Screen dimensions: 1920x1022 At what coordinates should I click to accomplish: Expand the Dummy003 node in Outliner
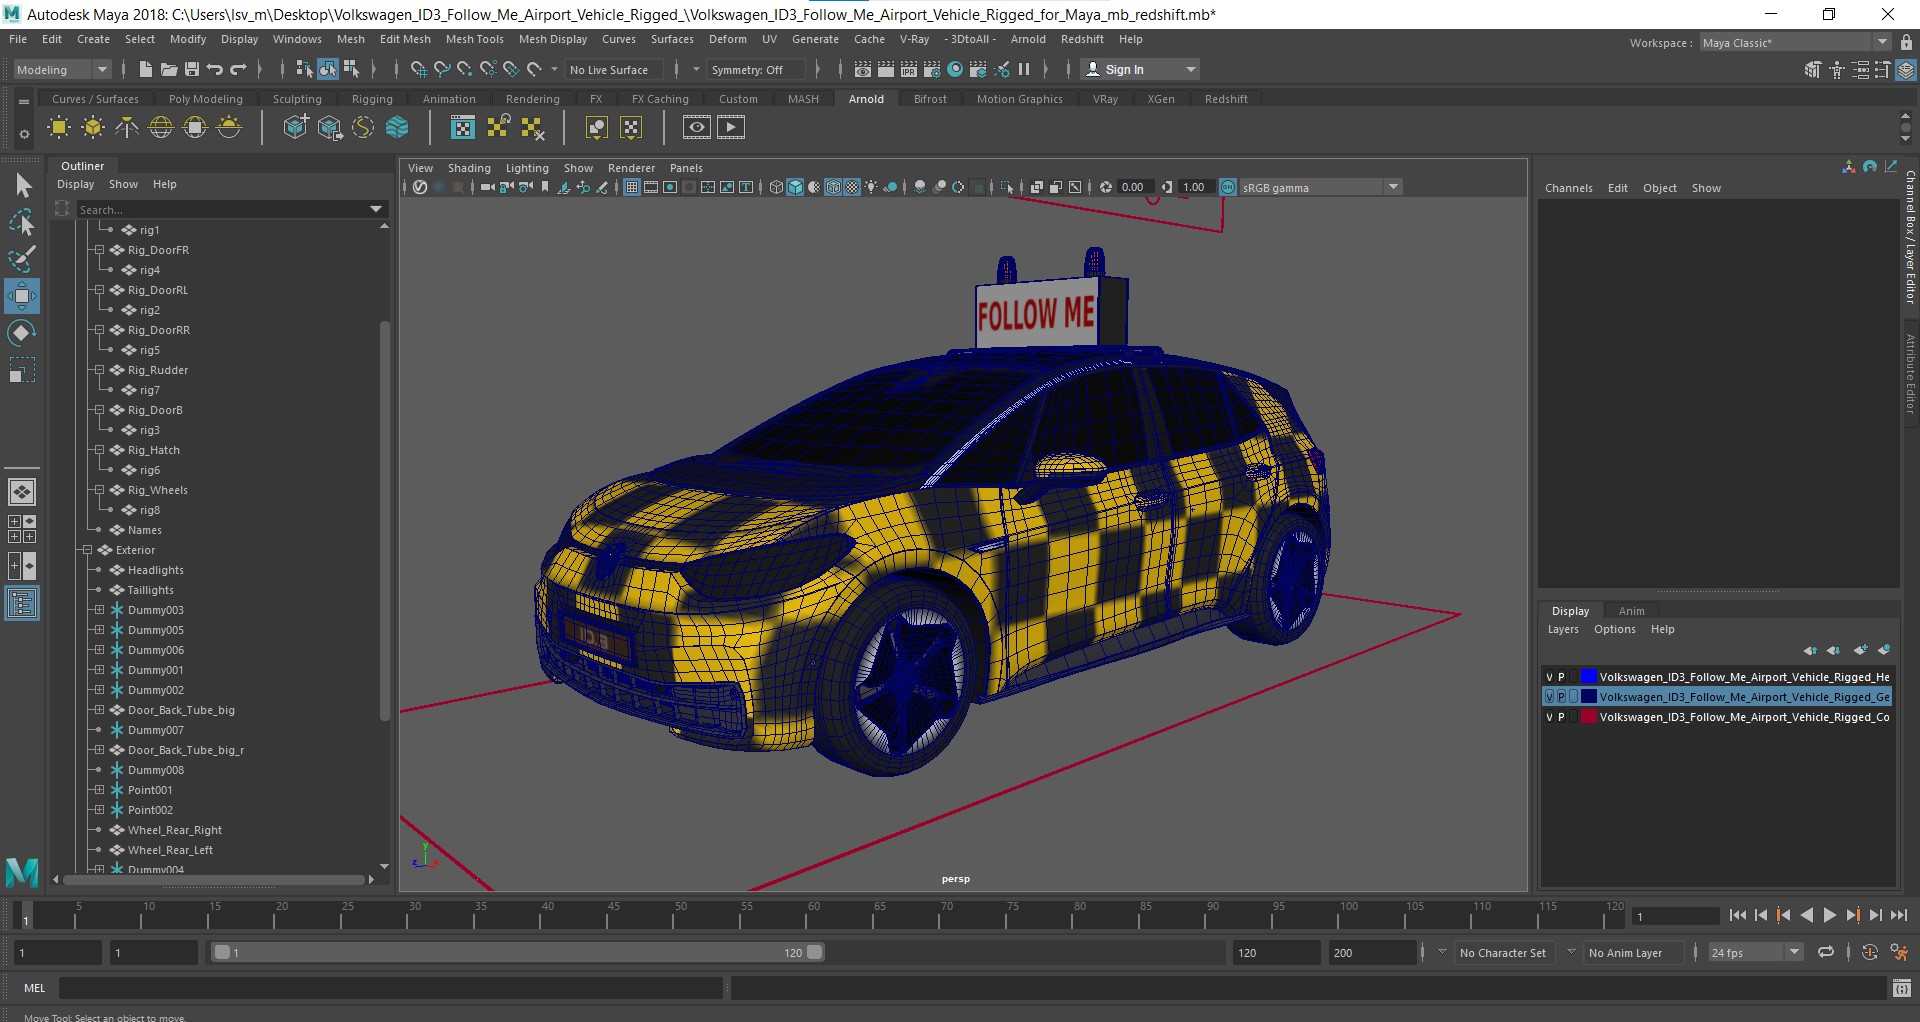[99, 610]
